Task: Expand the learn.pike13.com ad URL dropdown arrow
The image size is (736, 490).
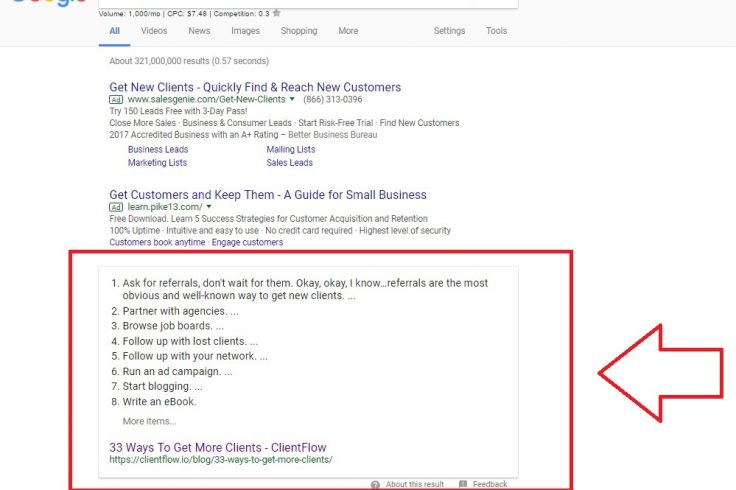Action: coord(208,207)
